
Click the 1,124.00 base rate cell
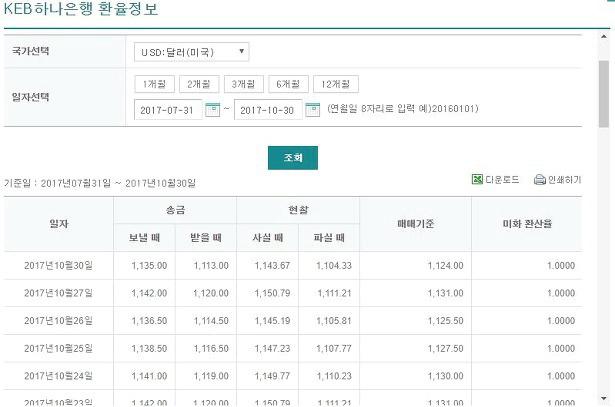[416, 265]
